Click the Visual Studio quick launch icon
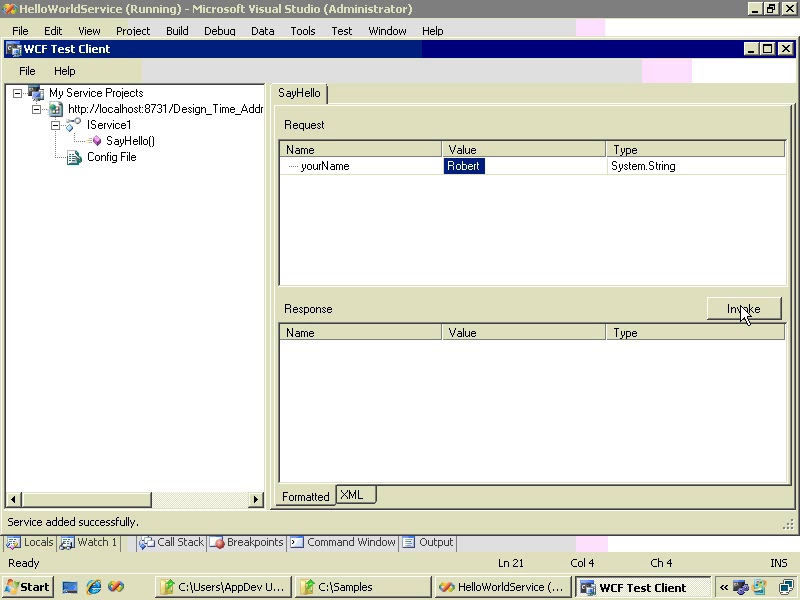Viewport: 800px width, 600px height. pyautogui.click(x=116, y=587)
